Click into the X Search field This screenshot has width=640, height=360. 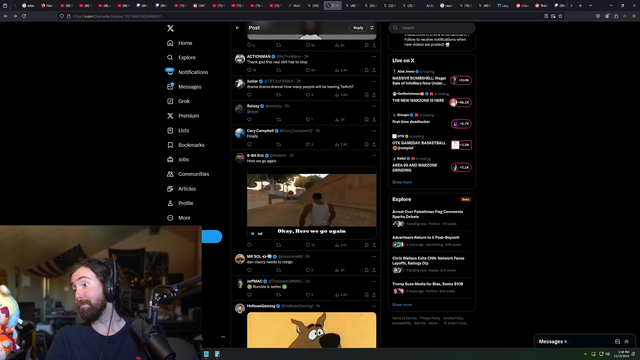point(432,28)
